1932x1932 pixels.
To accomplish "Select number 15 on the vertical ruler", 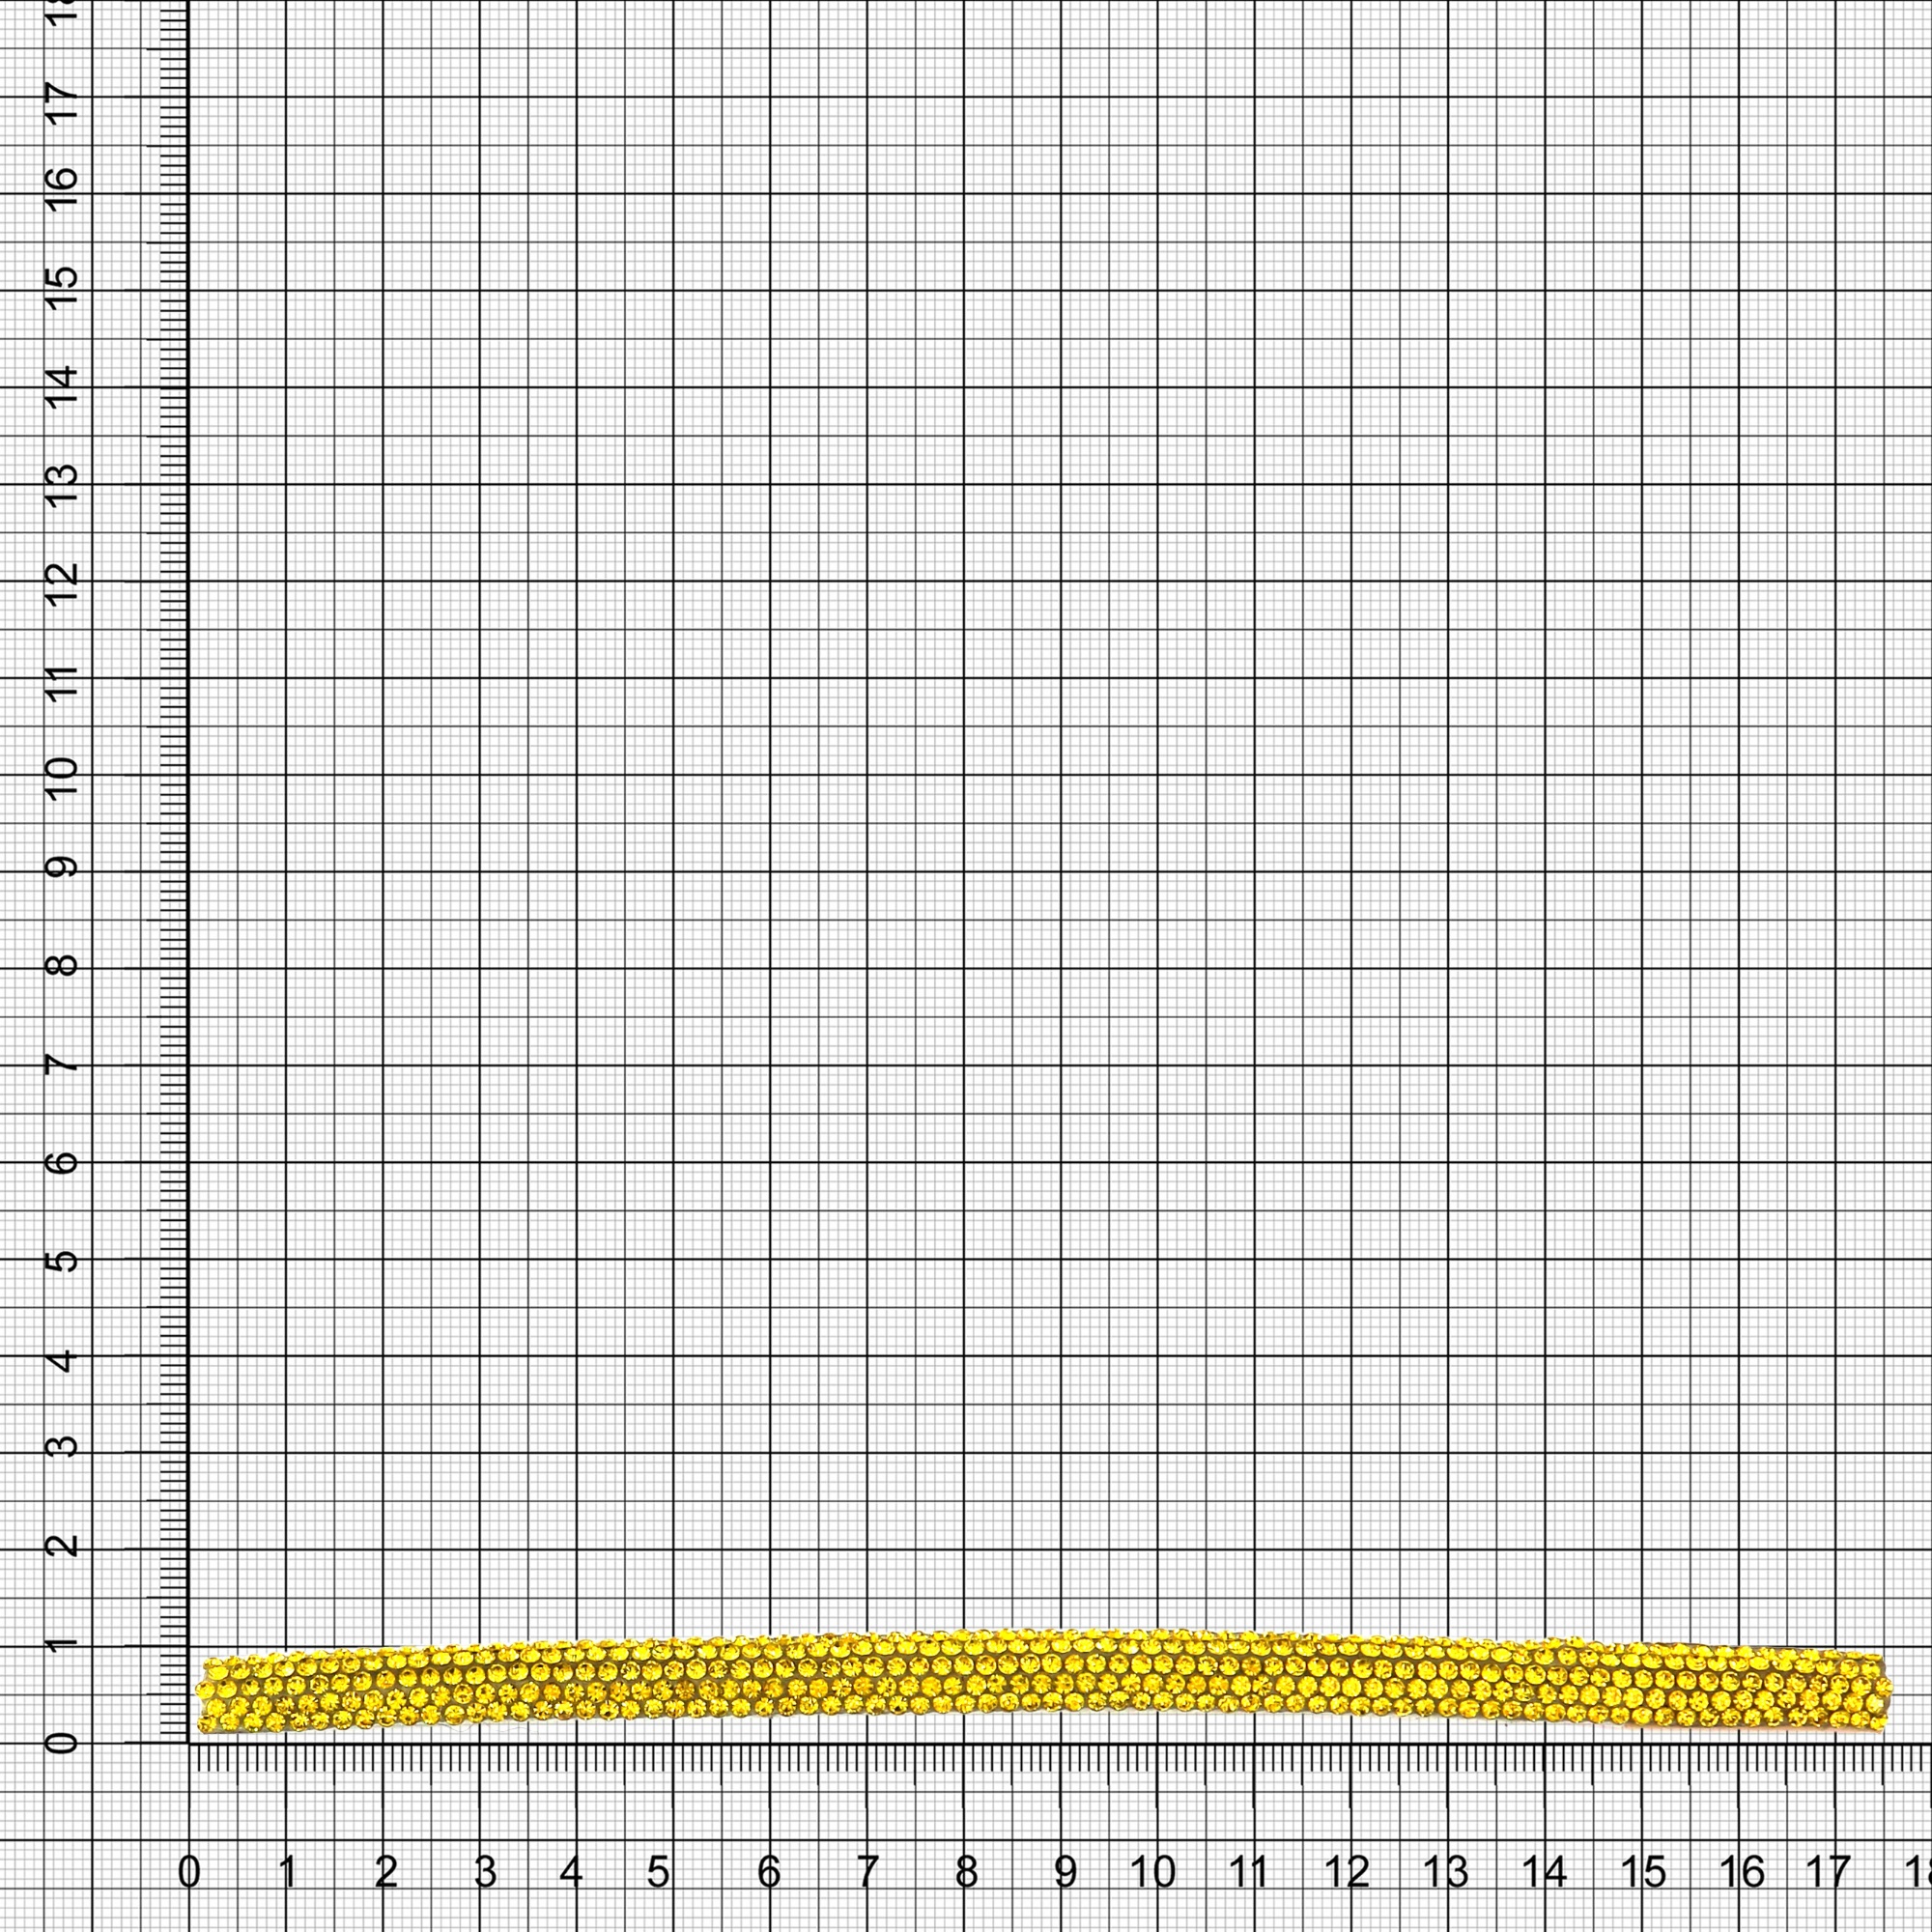I will (x=62, y=288).
